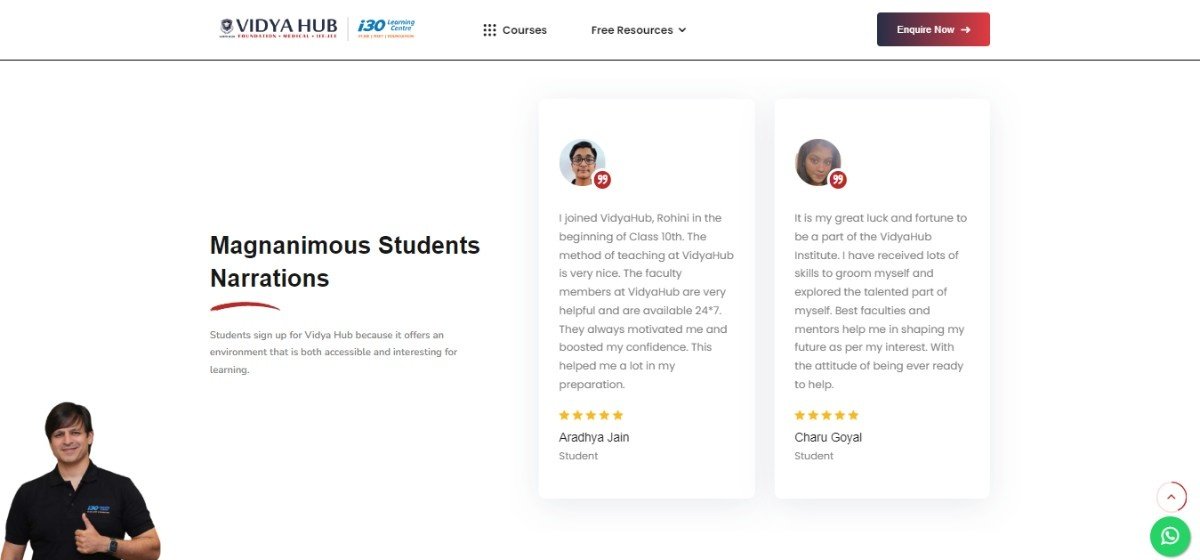
Task: Click the Courses grid icon
Action: (489, 30)
